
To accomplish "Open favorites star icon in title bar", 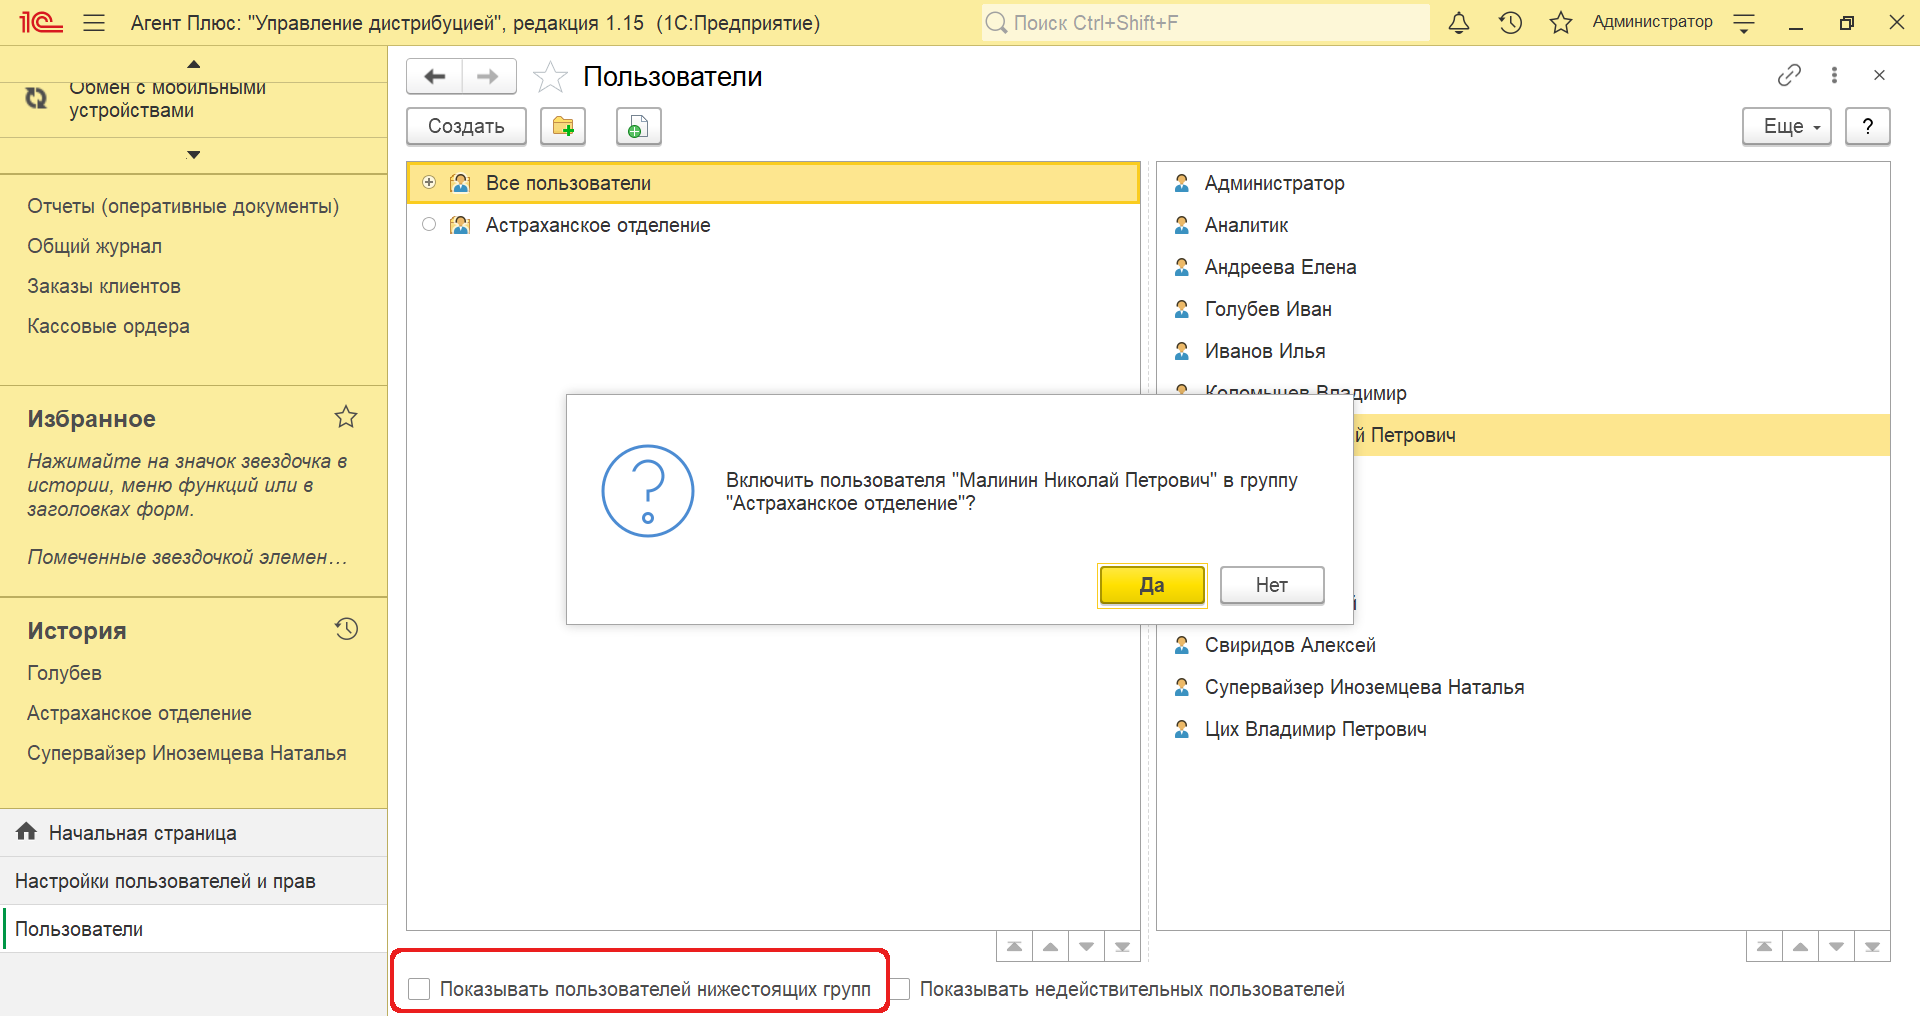I will (x=1560, y=23).
